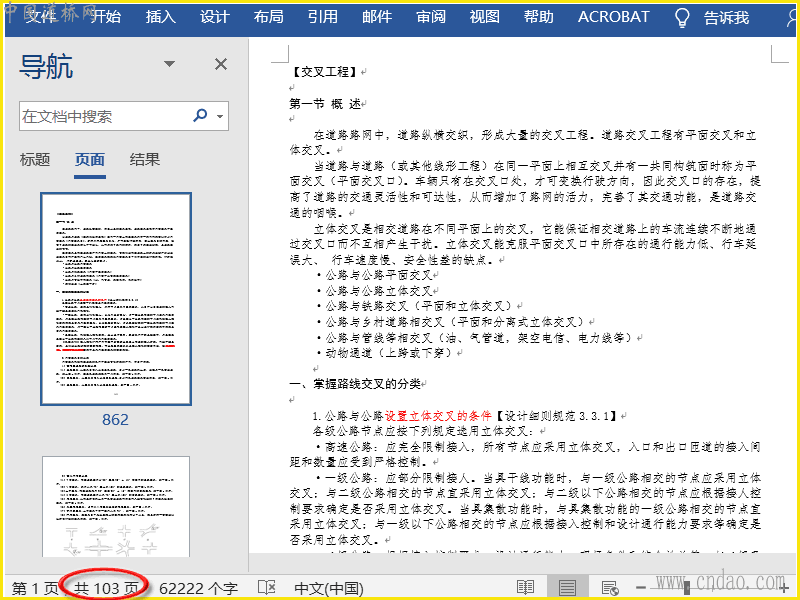Click the text 【设计细则规范 3.3.1】
This screenshot has height=600, width=800.
click(x=556, y=416)
